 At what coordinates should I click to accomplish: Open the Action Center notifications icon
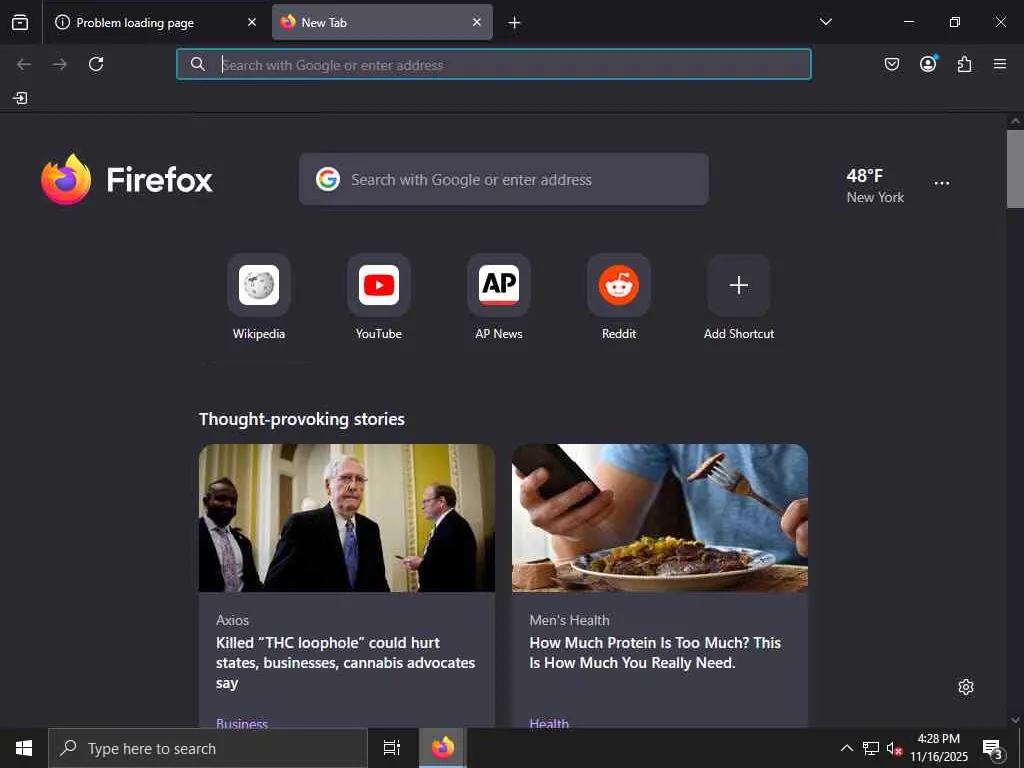pos(993,748)
